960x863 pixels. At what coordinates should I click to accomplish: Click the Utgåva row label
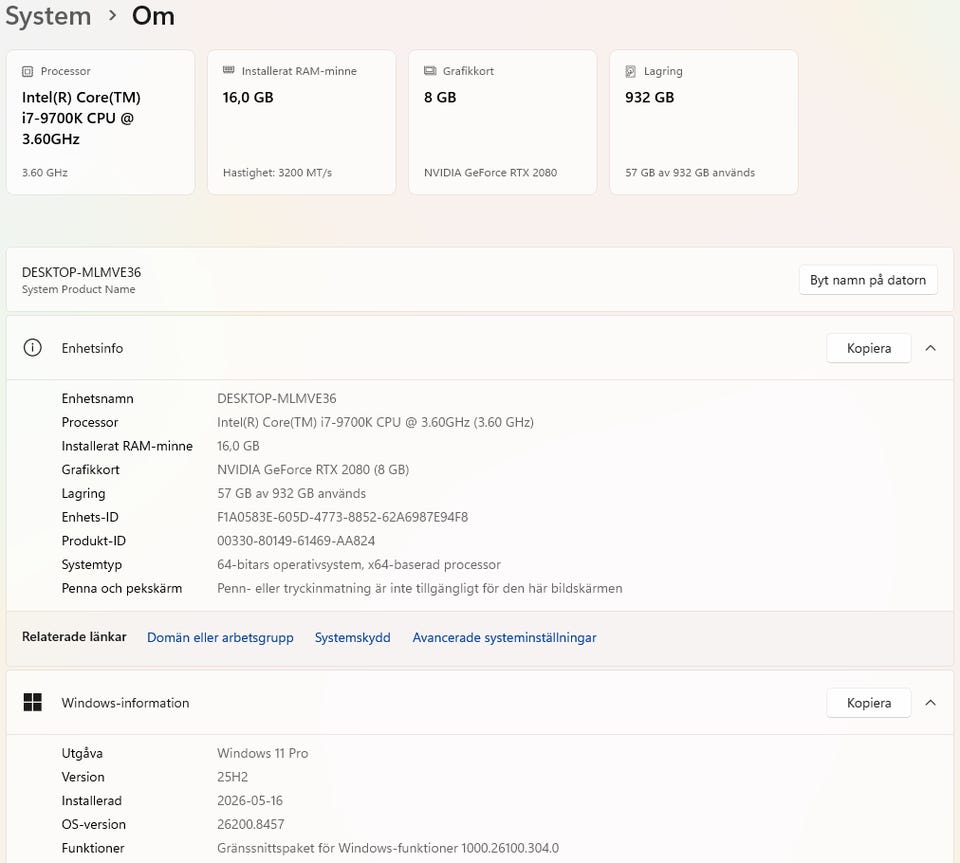(82, 753)
